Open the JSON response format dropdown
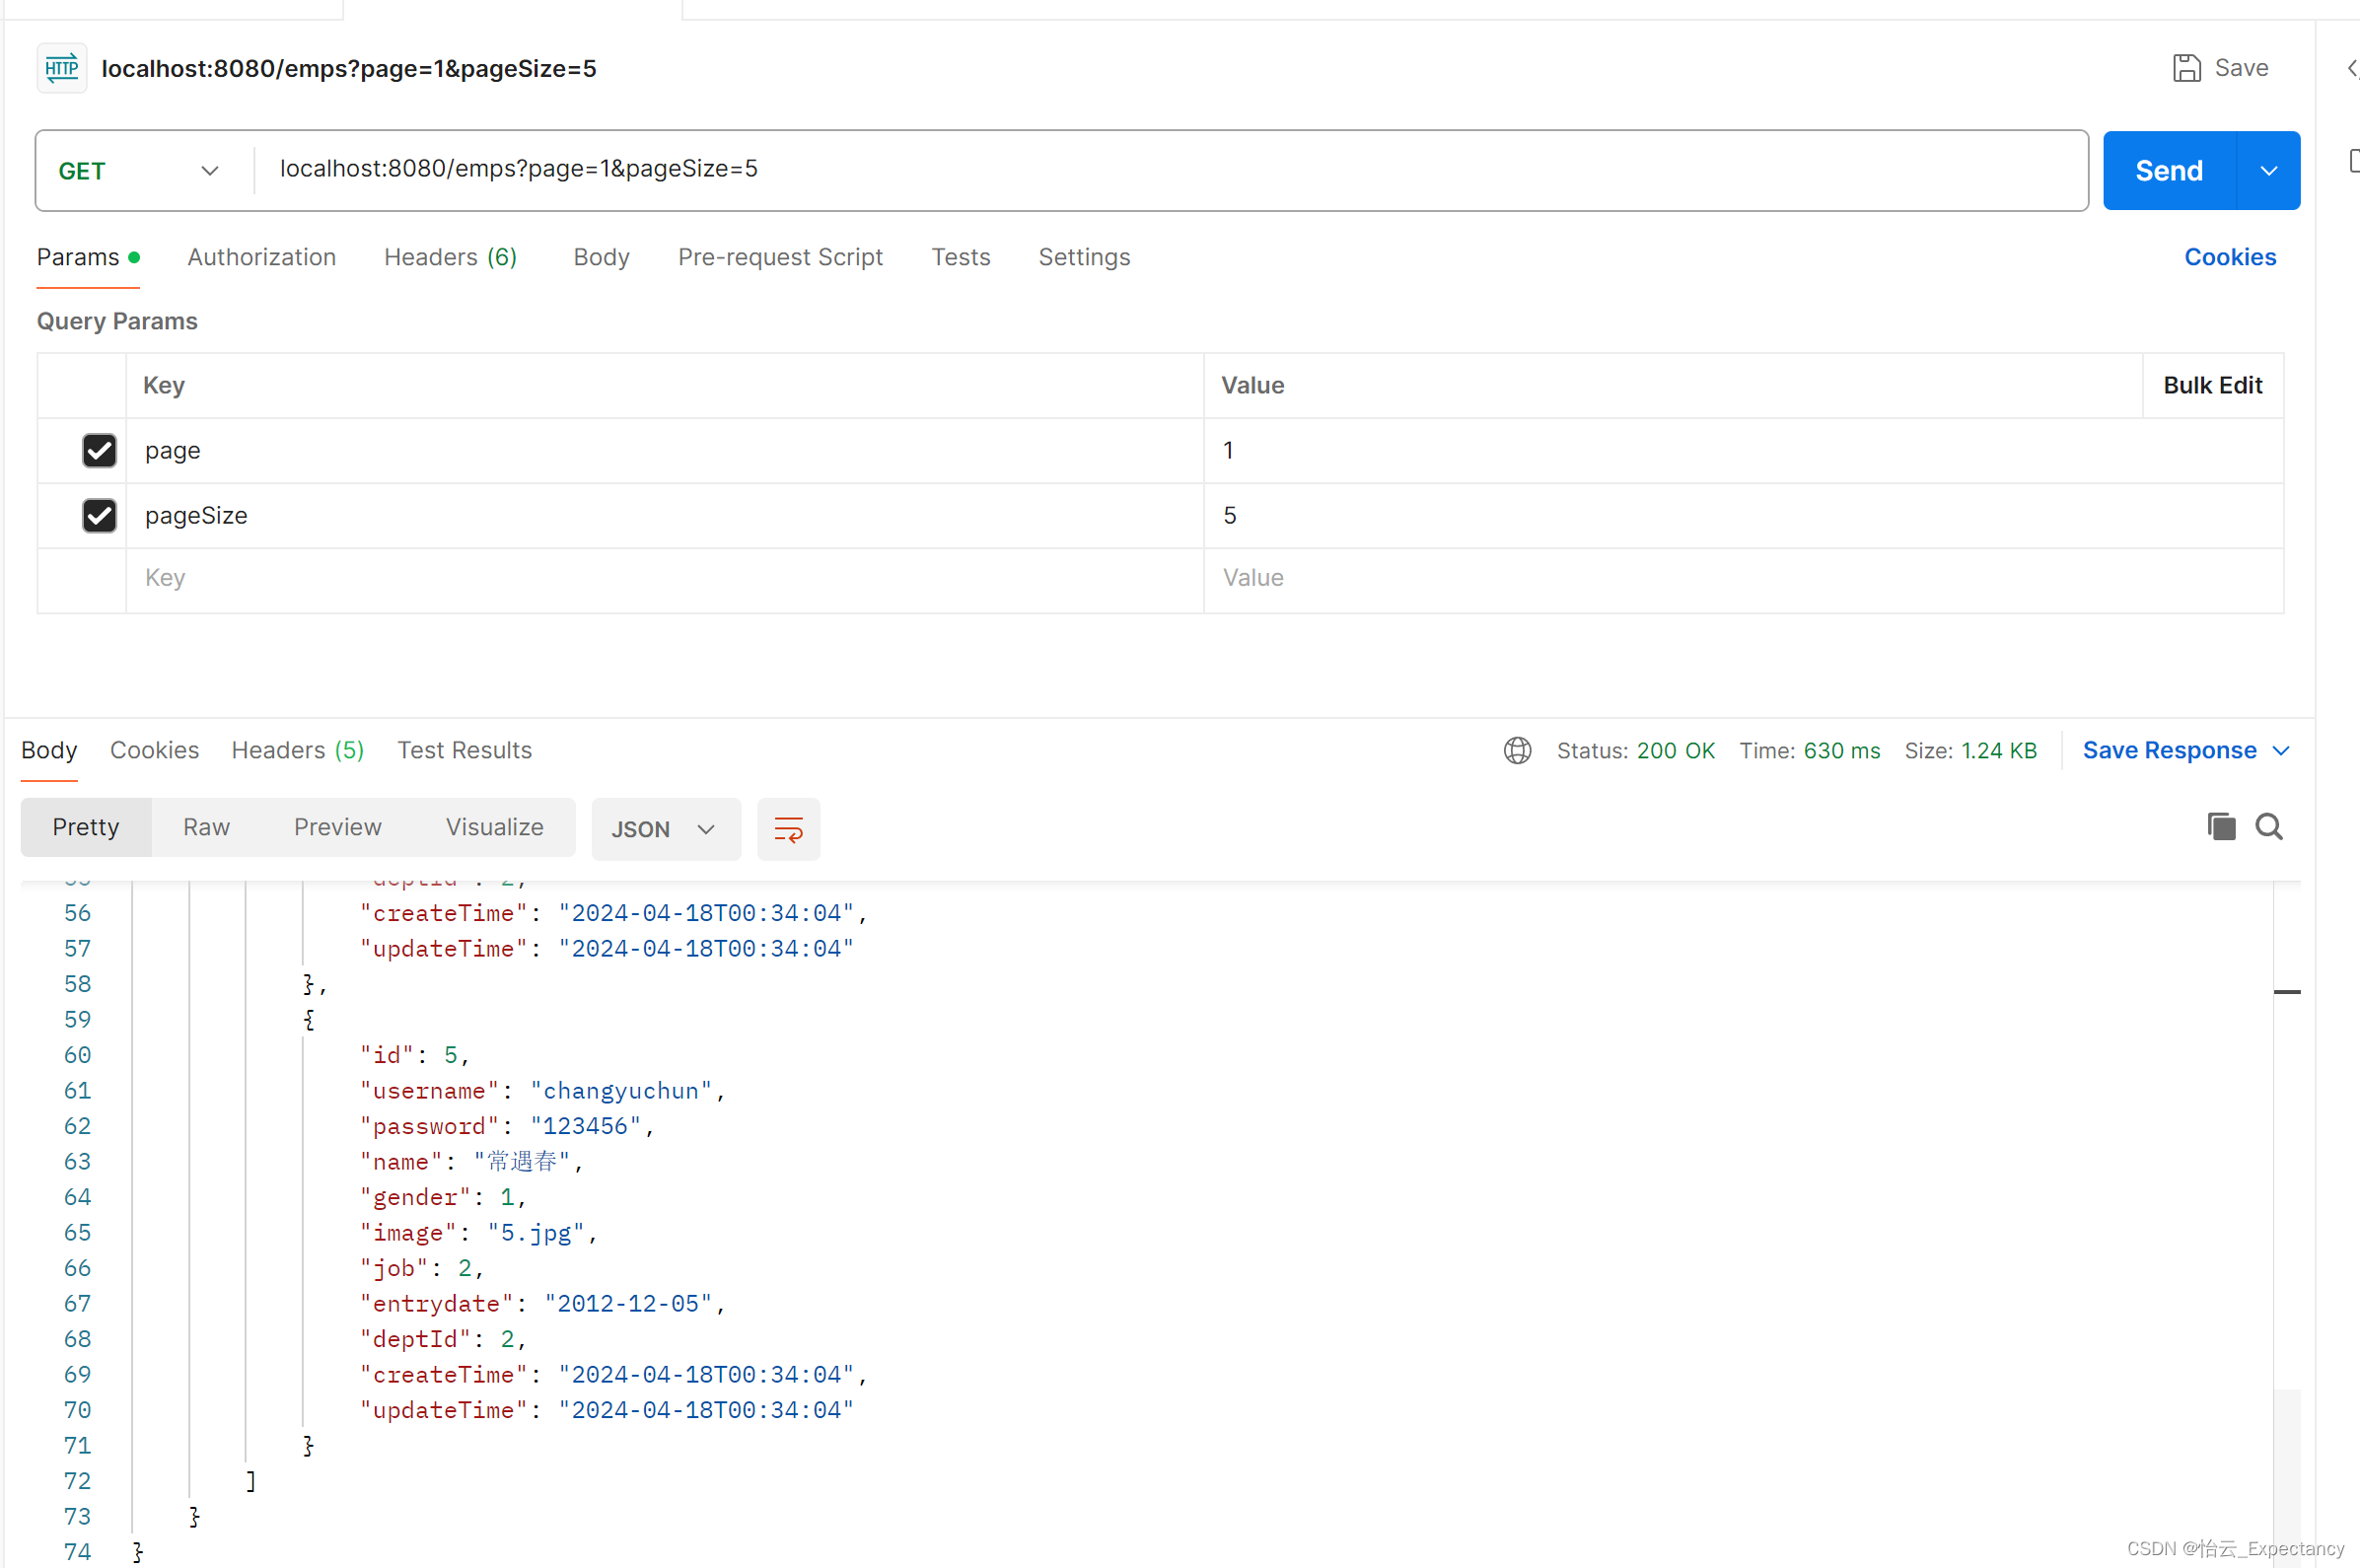 (665, 829)
